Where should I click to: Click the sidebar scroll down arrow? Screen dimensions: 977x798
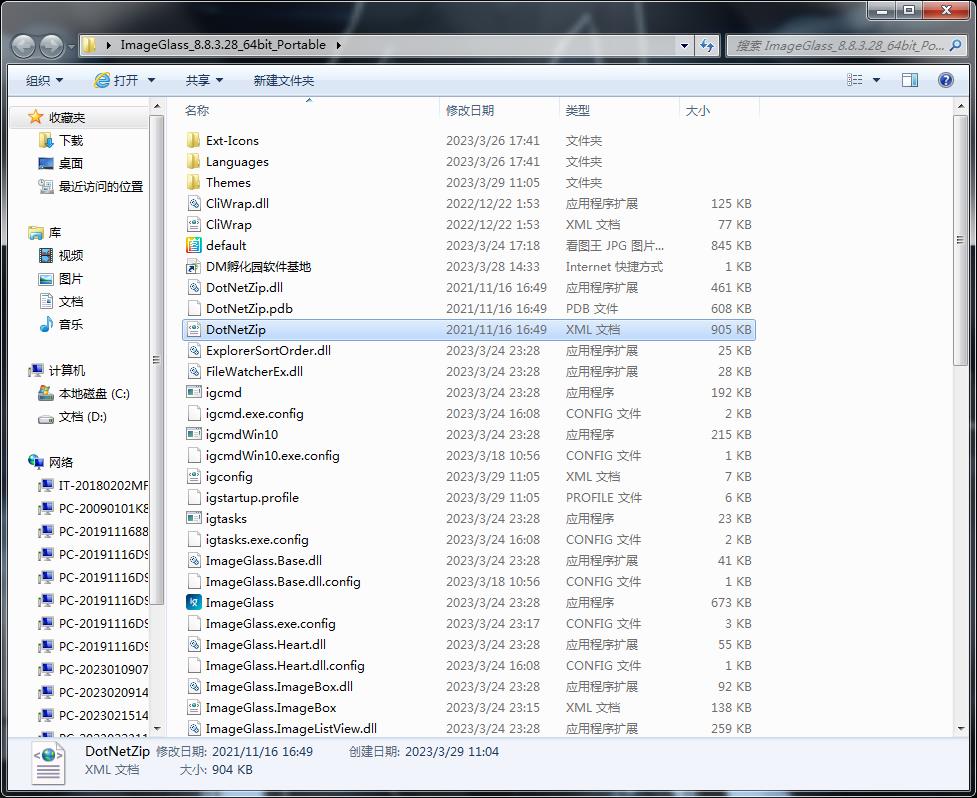pos(157,728)
